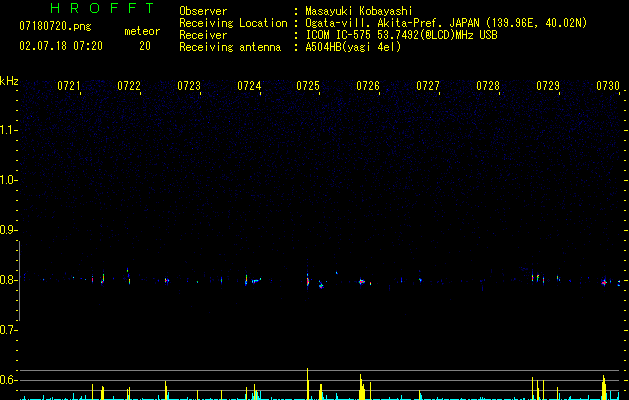Select the A504HB(yagi 4el) antenna text
629x400 pixels.
pyautogui.click(x=353, y=47)
